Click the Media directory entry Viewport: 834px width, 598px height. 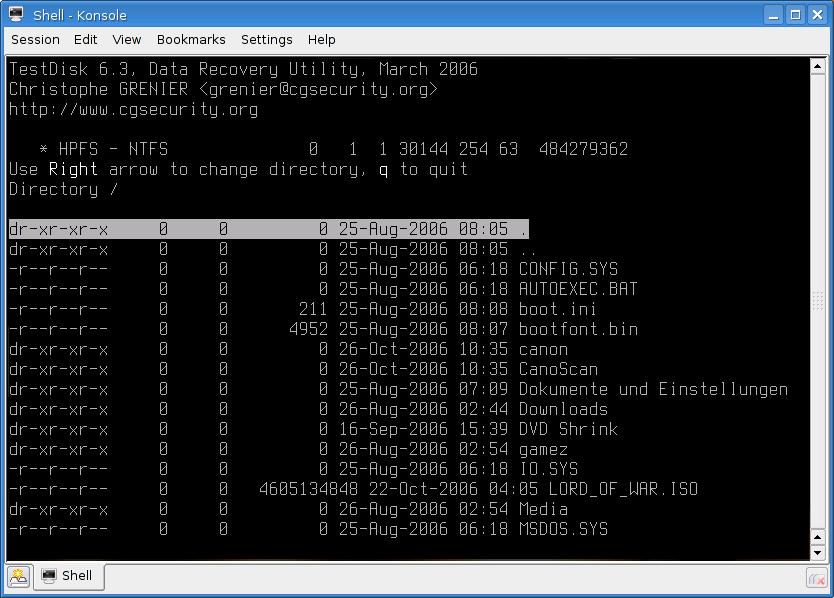click(288, 510)
